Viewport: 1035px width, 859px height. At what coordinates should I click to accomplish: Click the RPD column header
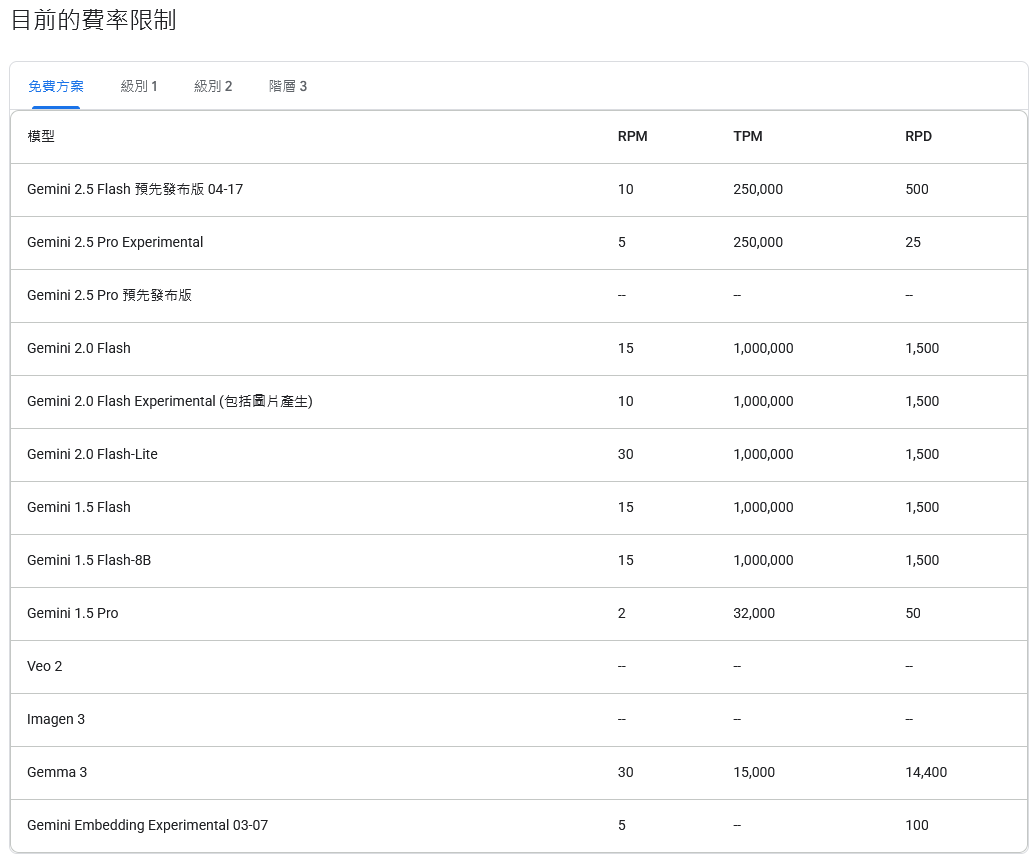click(x=918, y=136)
